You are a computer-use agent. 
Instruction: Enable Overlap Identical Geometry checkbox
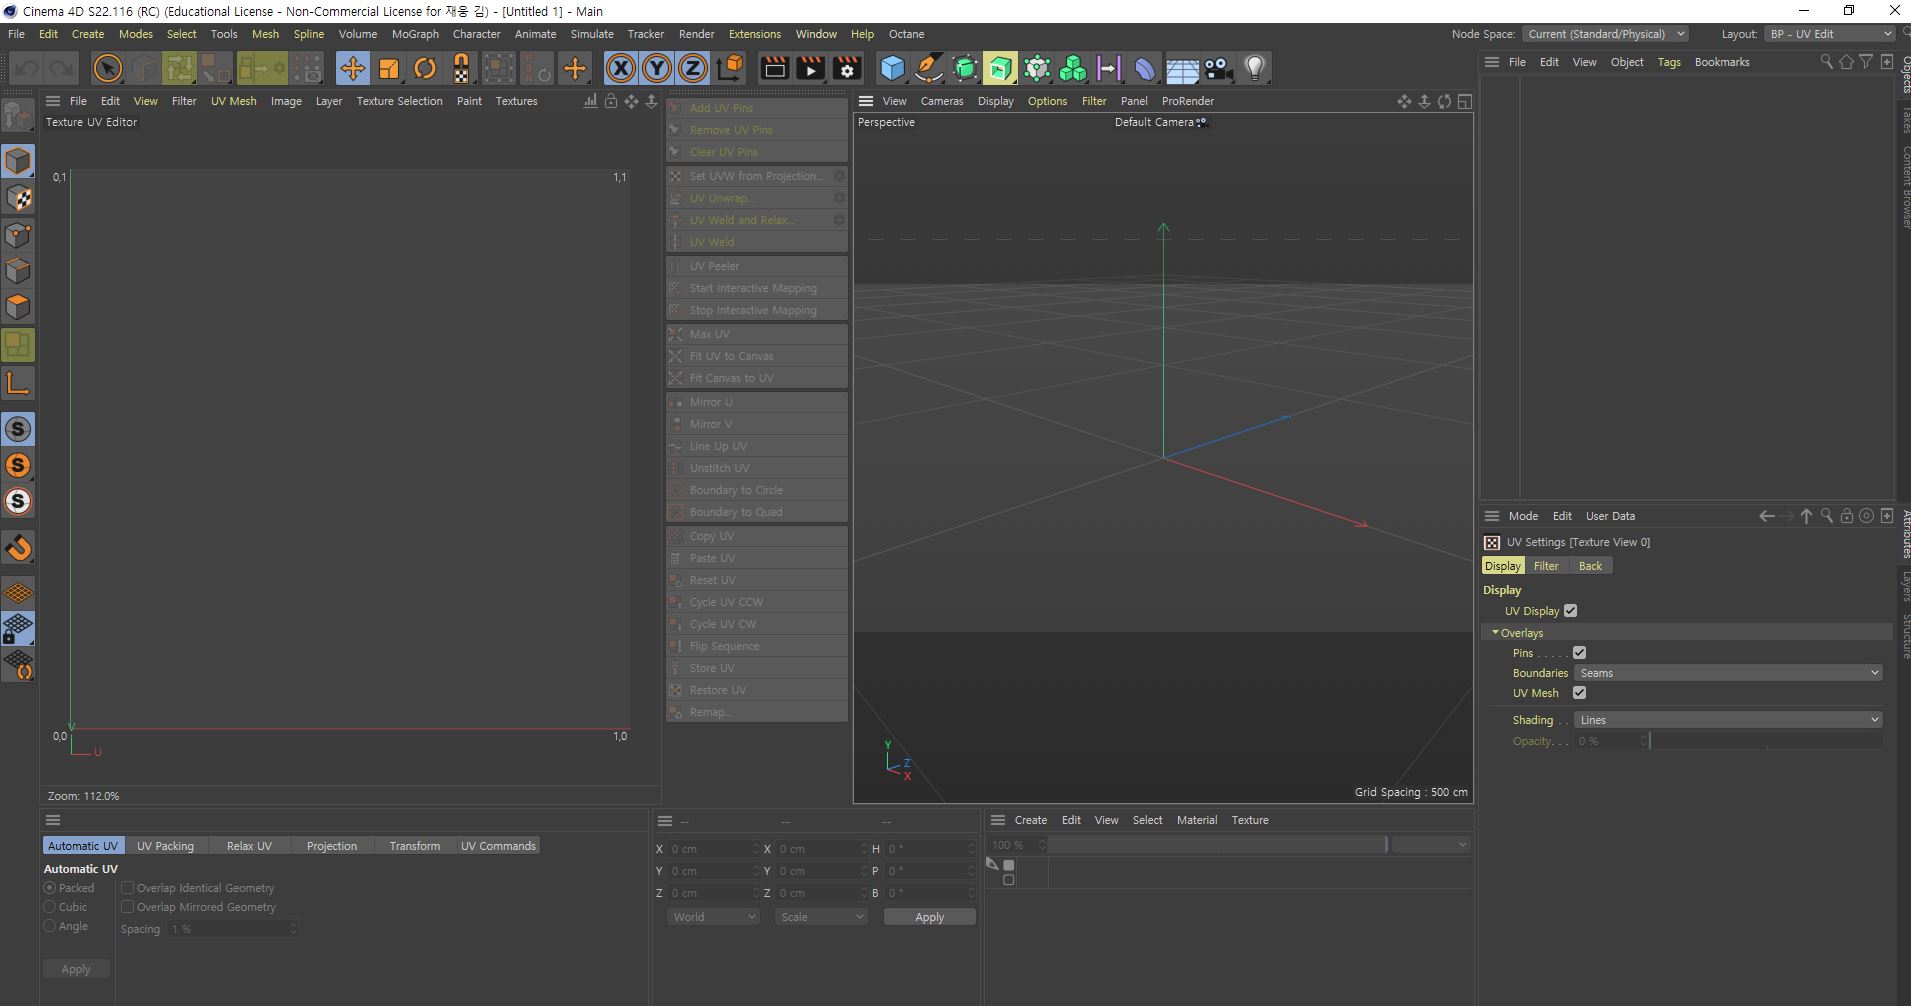[x=128, y=888]
